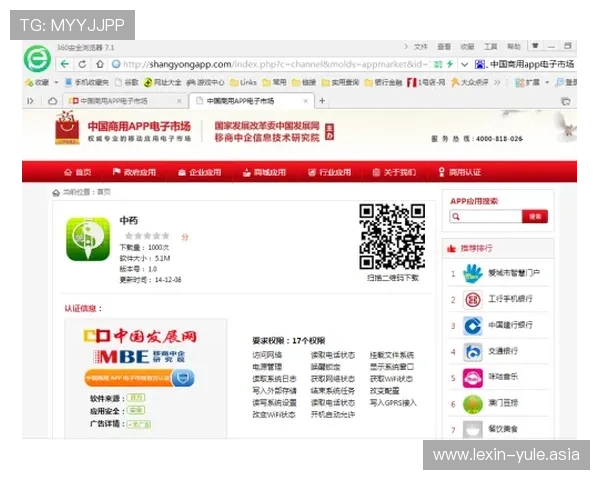This screenshot has height=480, width=600.
Task: Close the inactive tab with the red favicon
Action: click(179, 101)
